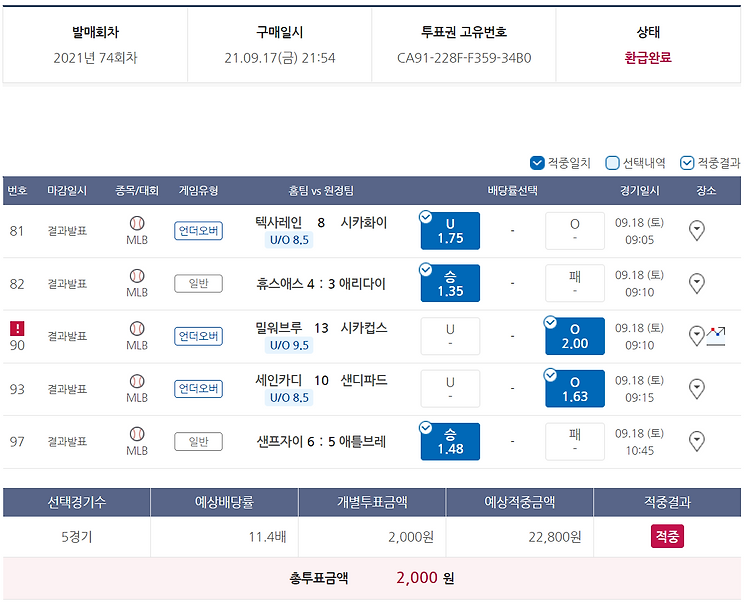Open the venue pin for game 82
The image size is (750, 608).
696,284
